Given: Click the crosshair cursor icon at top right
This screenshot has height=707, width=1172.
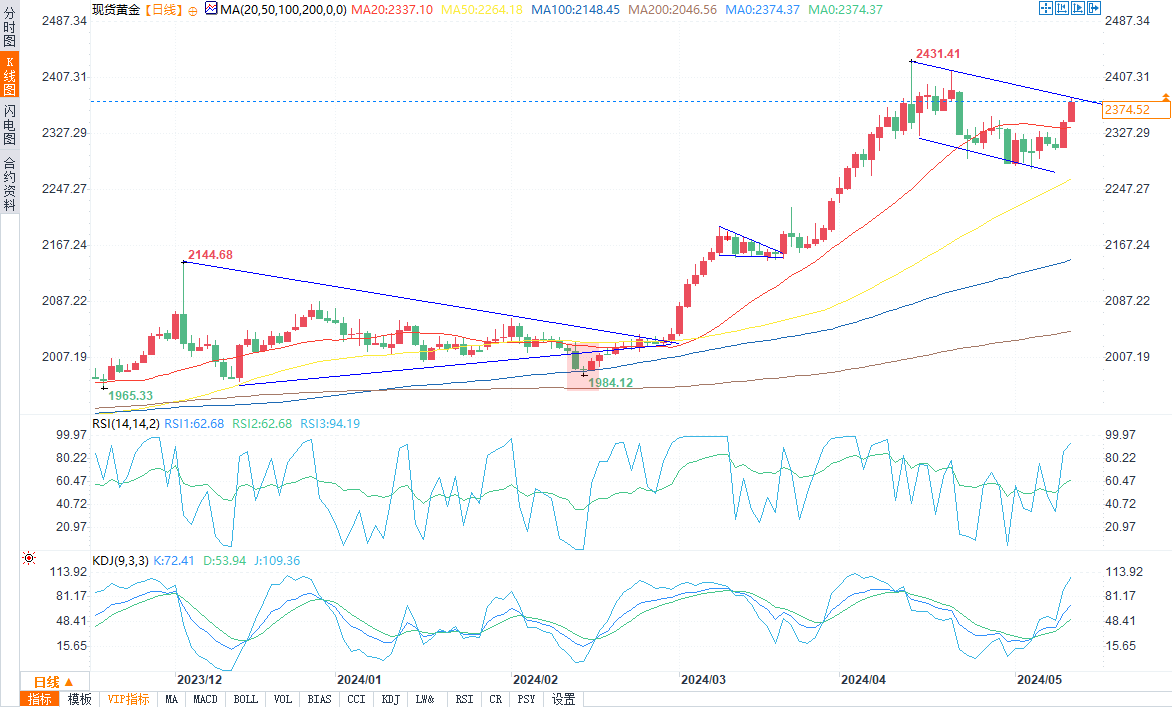Looking at the screenshot, I should pyautogui.click(x=1046, y=8).
